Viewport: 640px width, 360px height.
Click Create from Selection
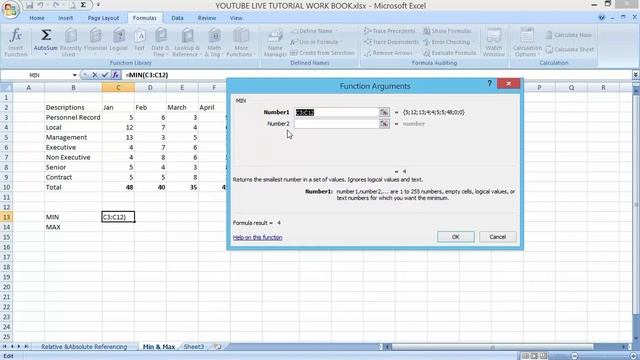point(322,53)
